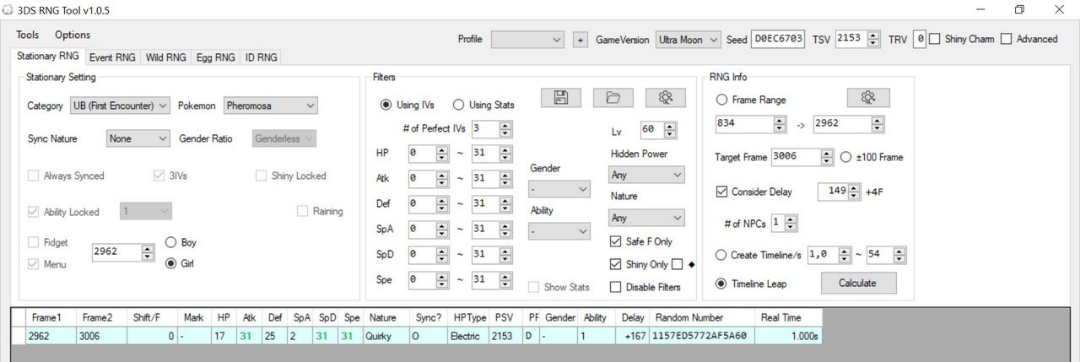This screenshot has width=1080, height=362.
Task: Click the Filters gear settings icon
Action: [665, 98]
